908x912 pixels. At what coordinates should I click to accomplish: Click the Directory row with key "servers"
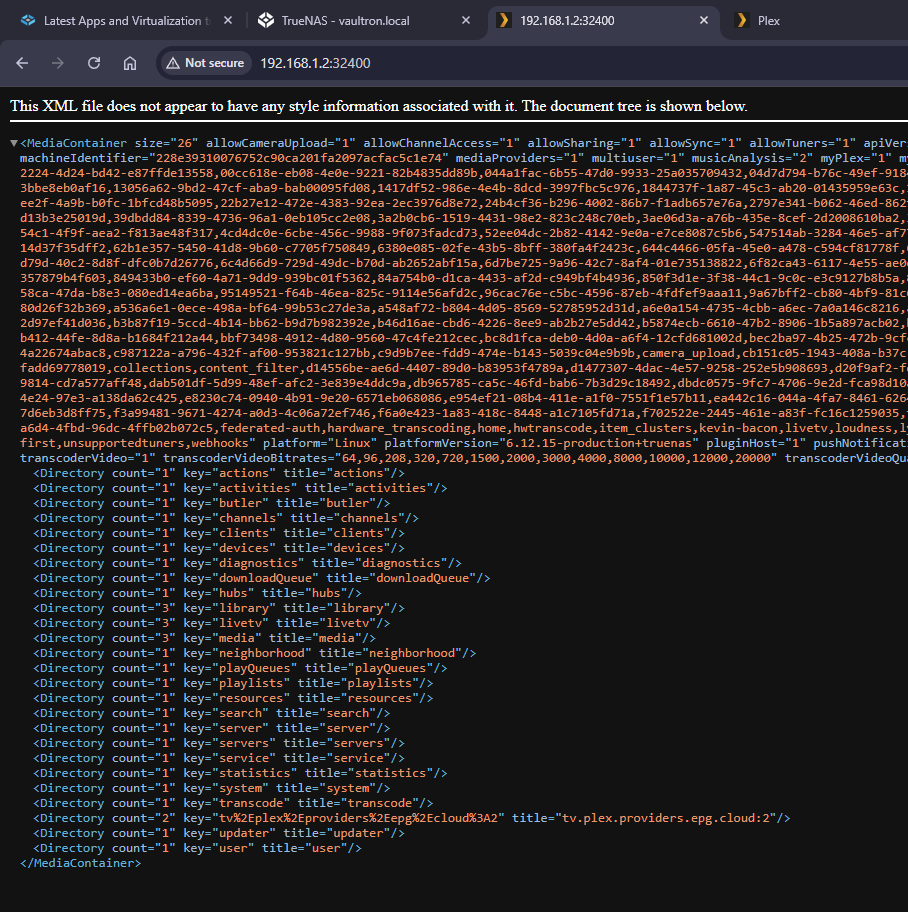click(219, 743)
